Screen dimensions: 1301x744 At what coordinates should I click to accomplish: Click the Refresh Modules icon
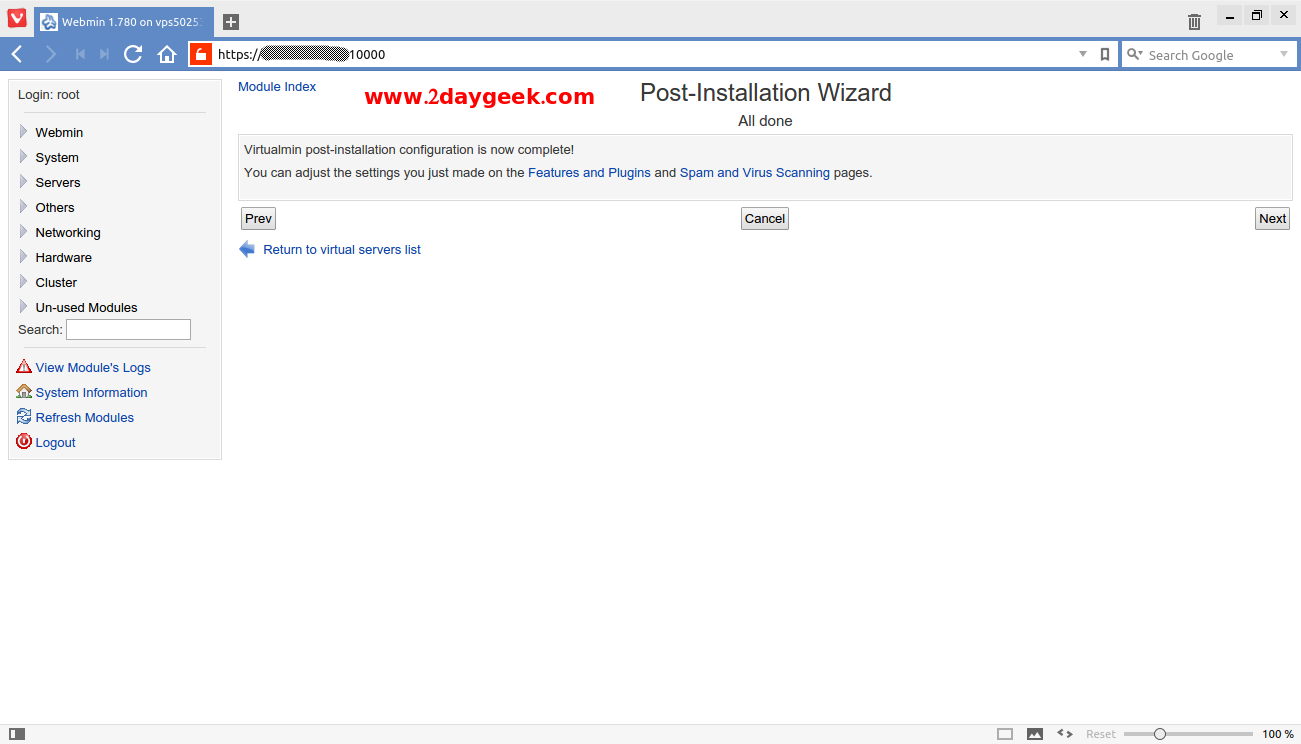tap(24, 417)
